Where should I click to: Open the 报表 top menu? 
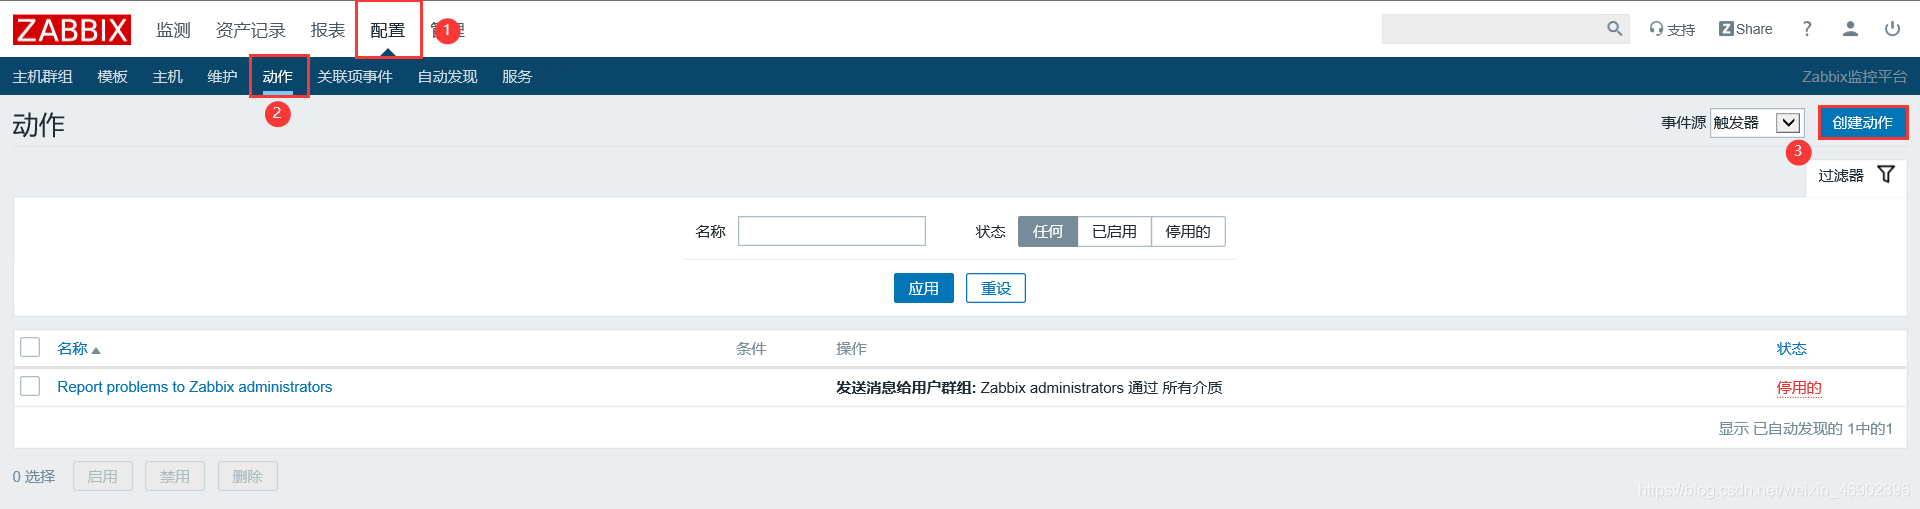tap(328, 30)
